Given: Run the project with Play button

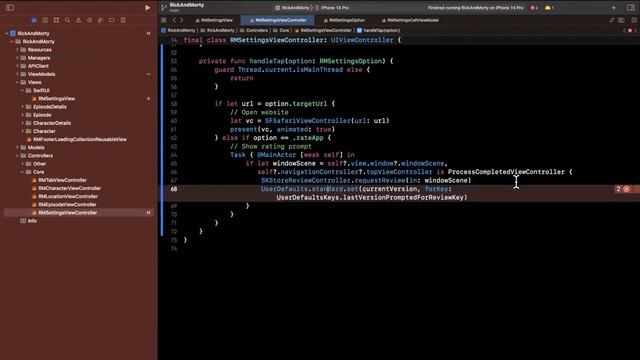Looking at the screenshot, I should [x=147, y=7].
